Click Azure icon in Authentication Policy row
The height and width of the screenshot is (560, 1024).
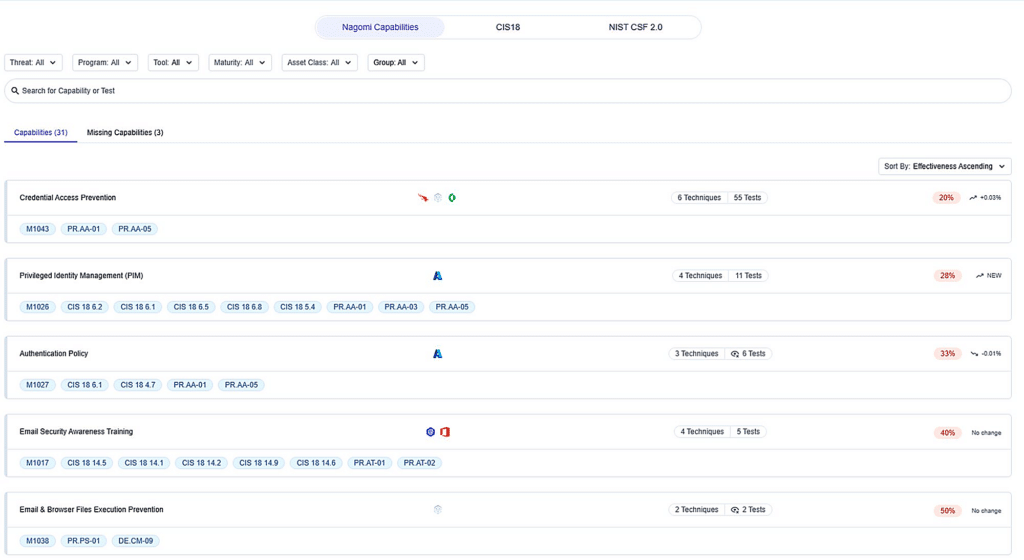(437, 354)
